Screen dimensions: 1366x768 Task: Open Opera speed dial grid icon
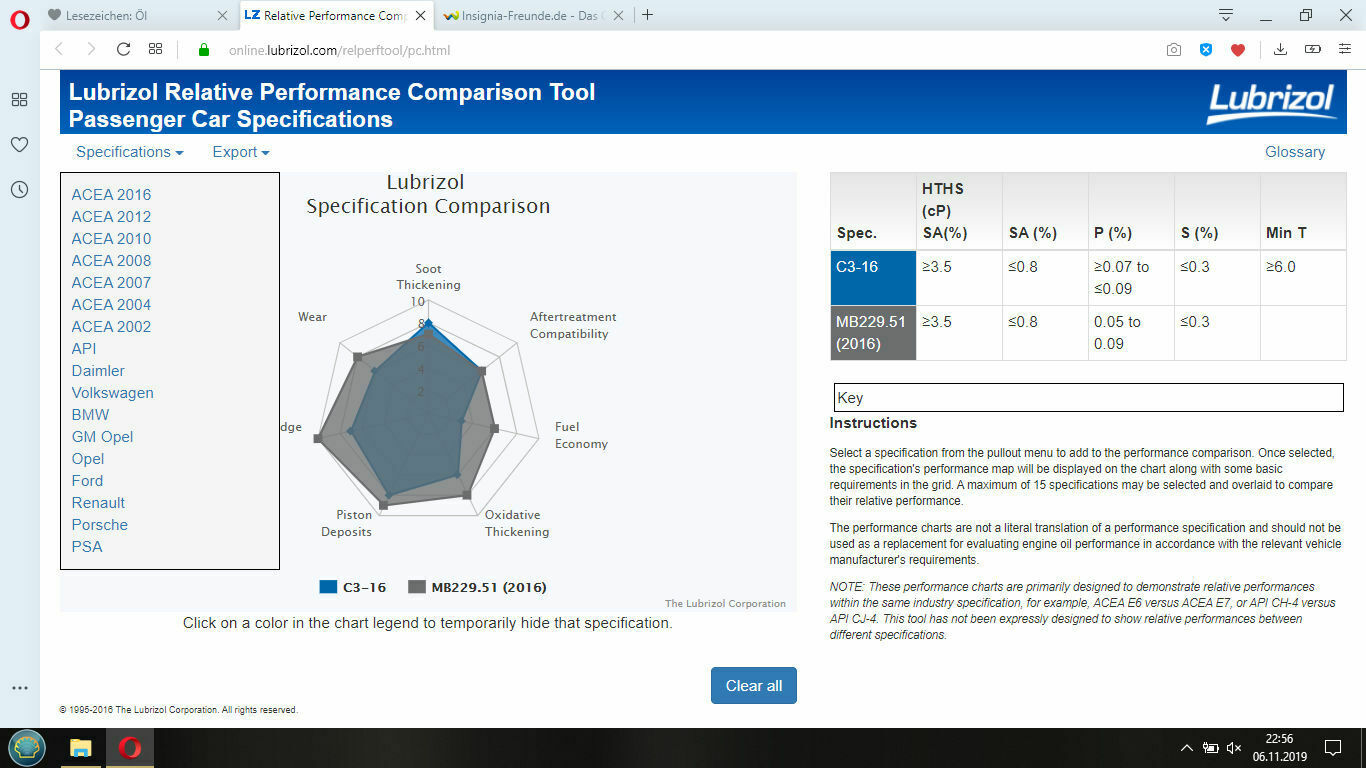click(155, 49)
